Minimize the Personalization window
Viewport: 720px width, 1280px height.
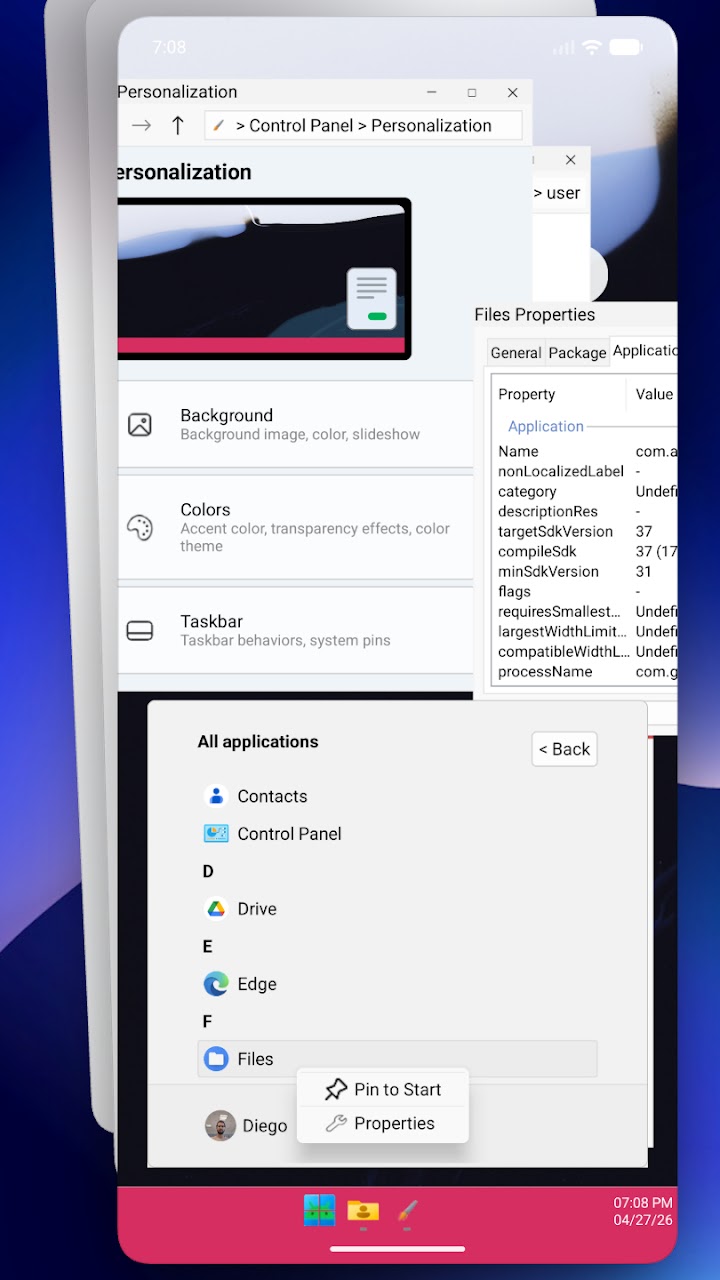click(x=432, y=92)
